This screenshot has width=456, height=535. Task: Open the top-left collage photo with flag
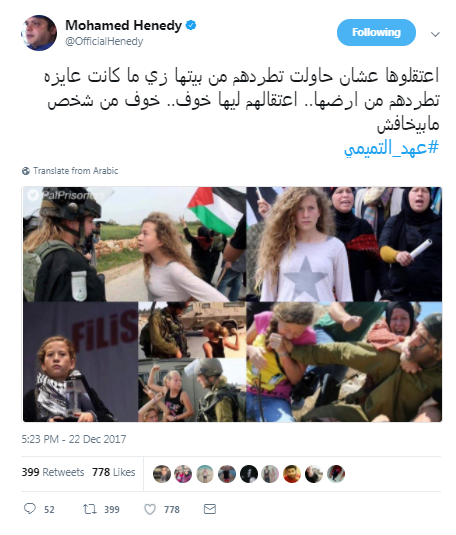pos(134,244)
